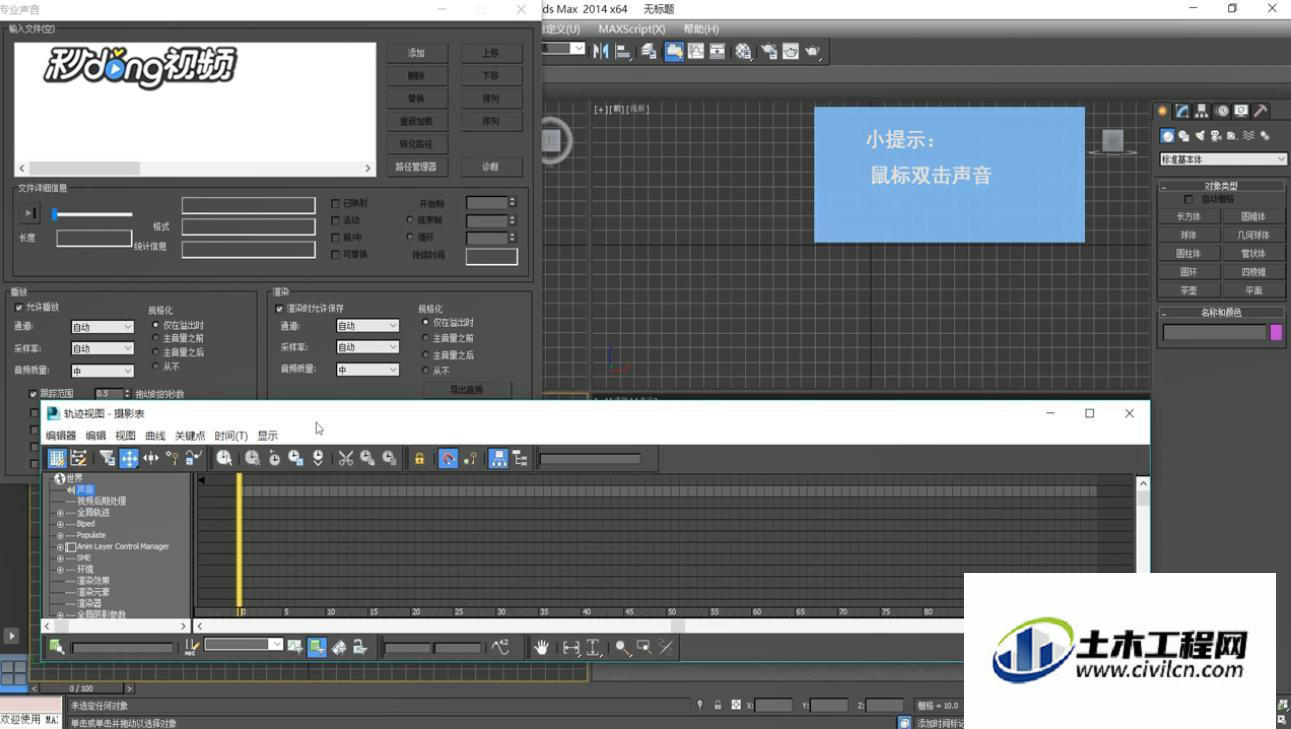Select 从不 in render normalization options
Image resolution: width=1291 pixels, height=729 pixels.
tap(426, 370)
